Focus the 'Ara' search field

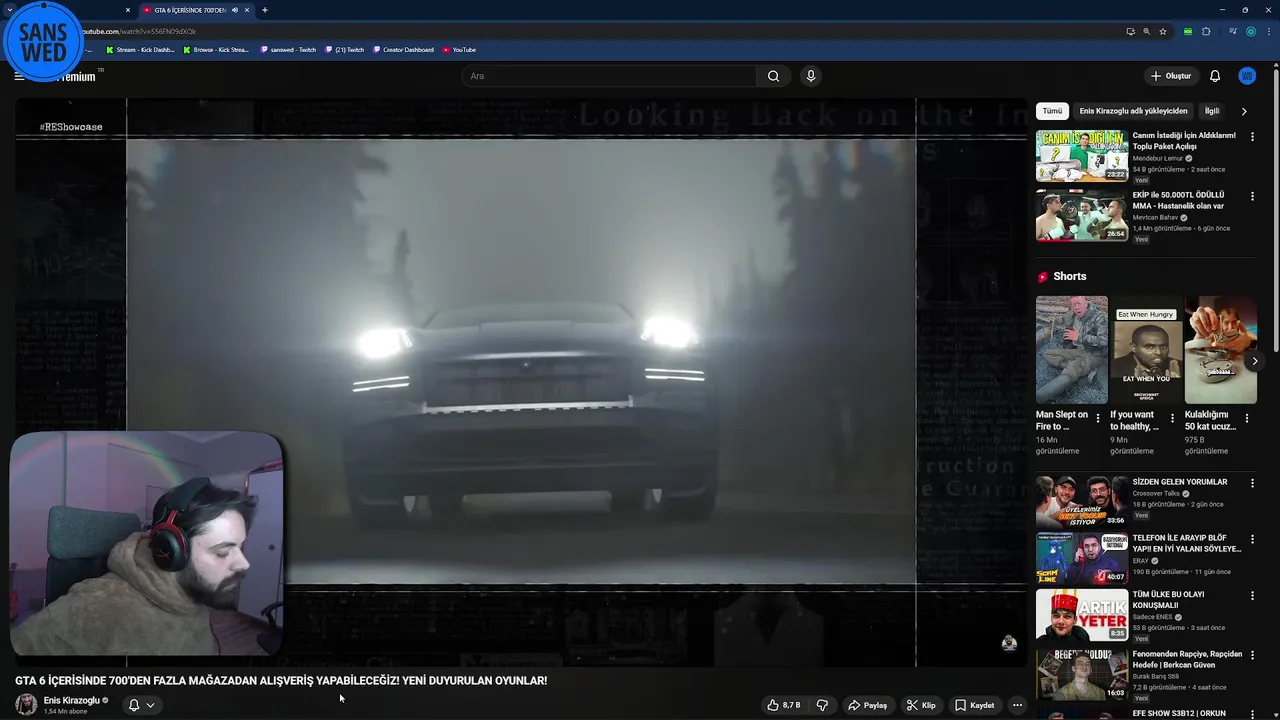click(610, 76)
